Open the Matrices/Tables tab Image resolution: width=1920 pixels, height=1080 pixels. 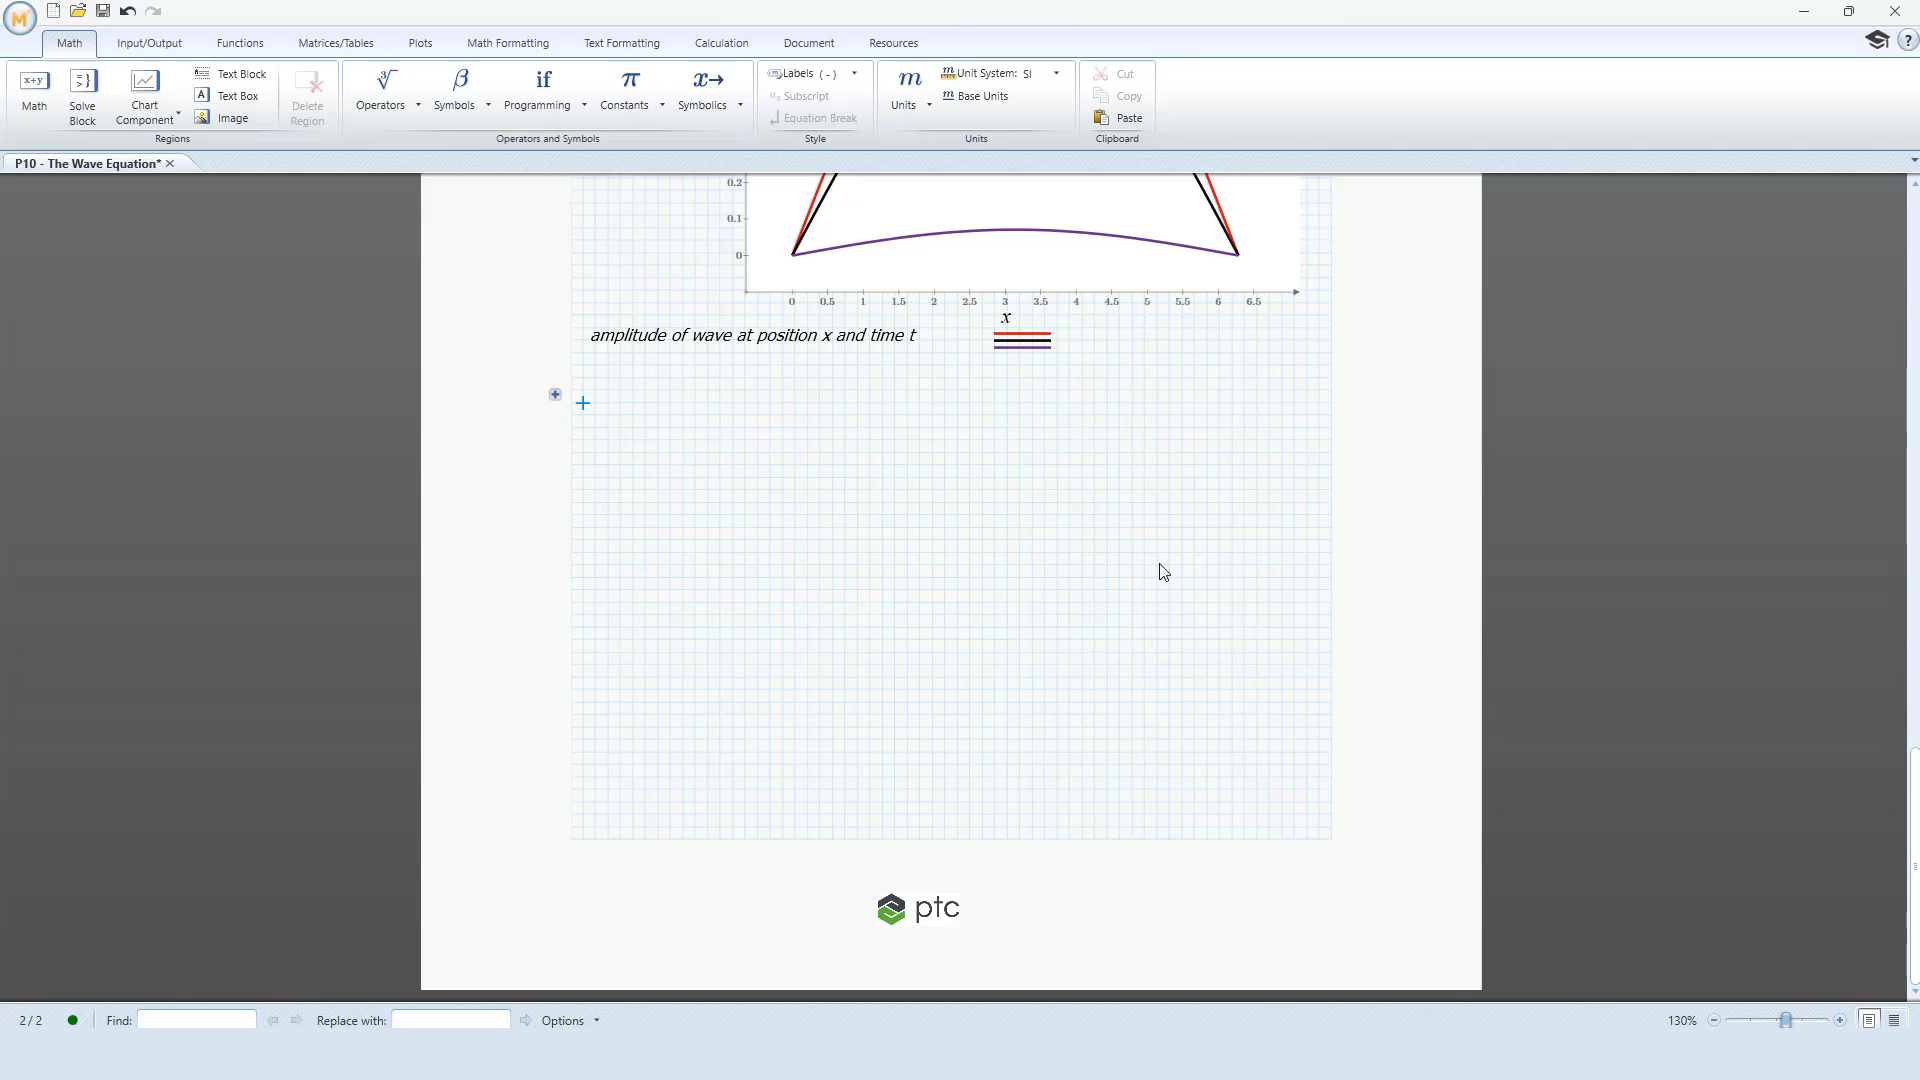tap(336, 43)
